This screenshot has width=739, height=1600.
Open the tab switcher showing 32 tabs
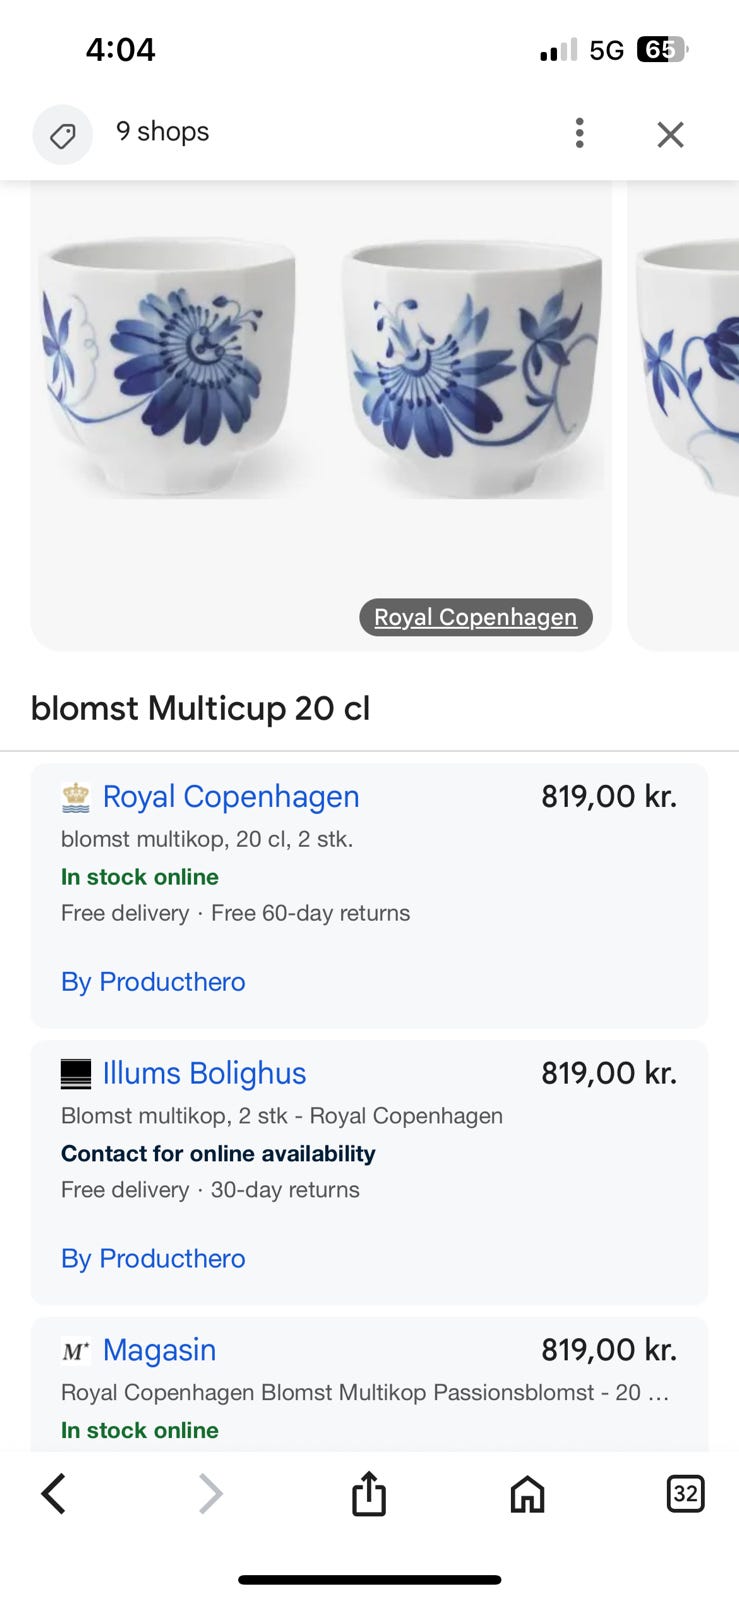[x=685, y=1494]
